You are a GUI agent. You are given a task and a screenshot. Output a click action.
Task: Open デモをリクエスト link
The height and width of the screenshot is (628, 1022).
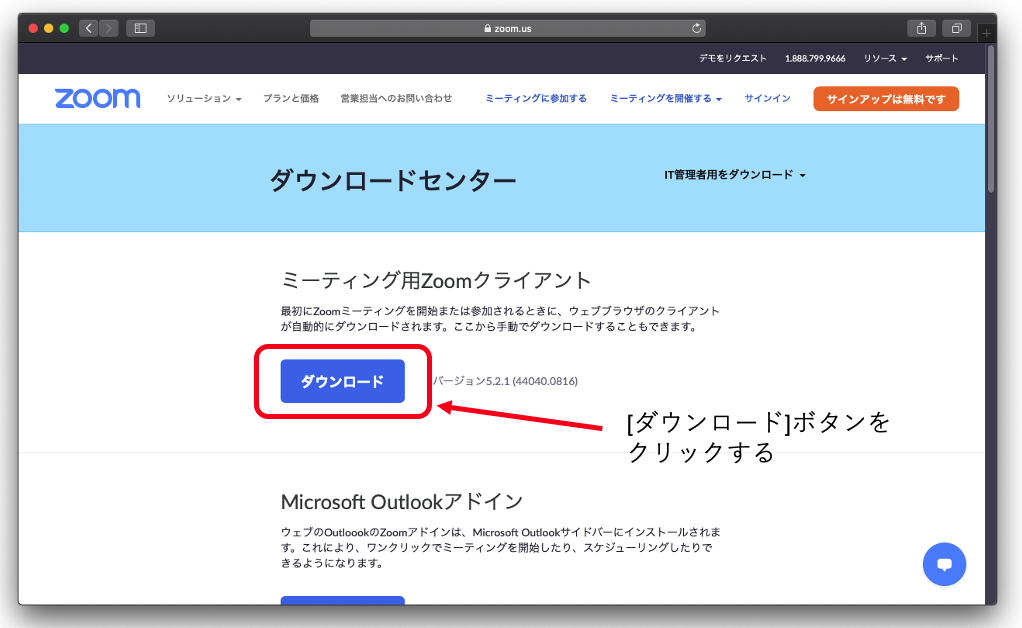[733, 58]
